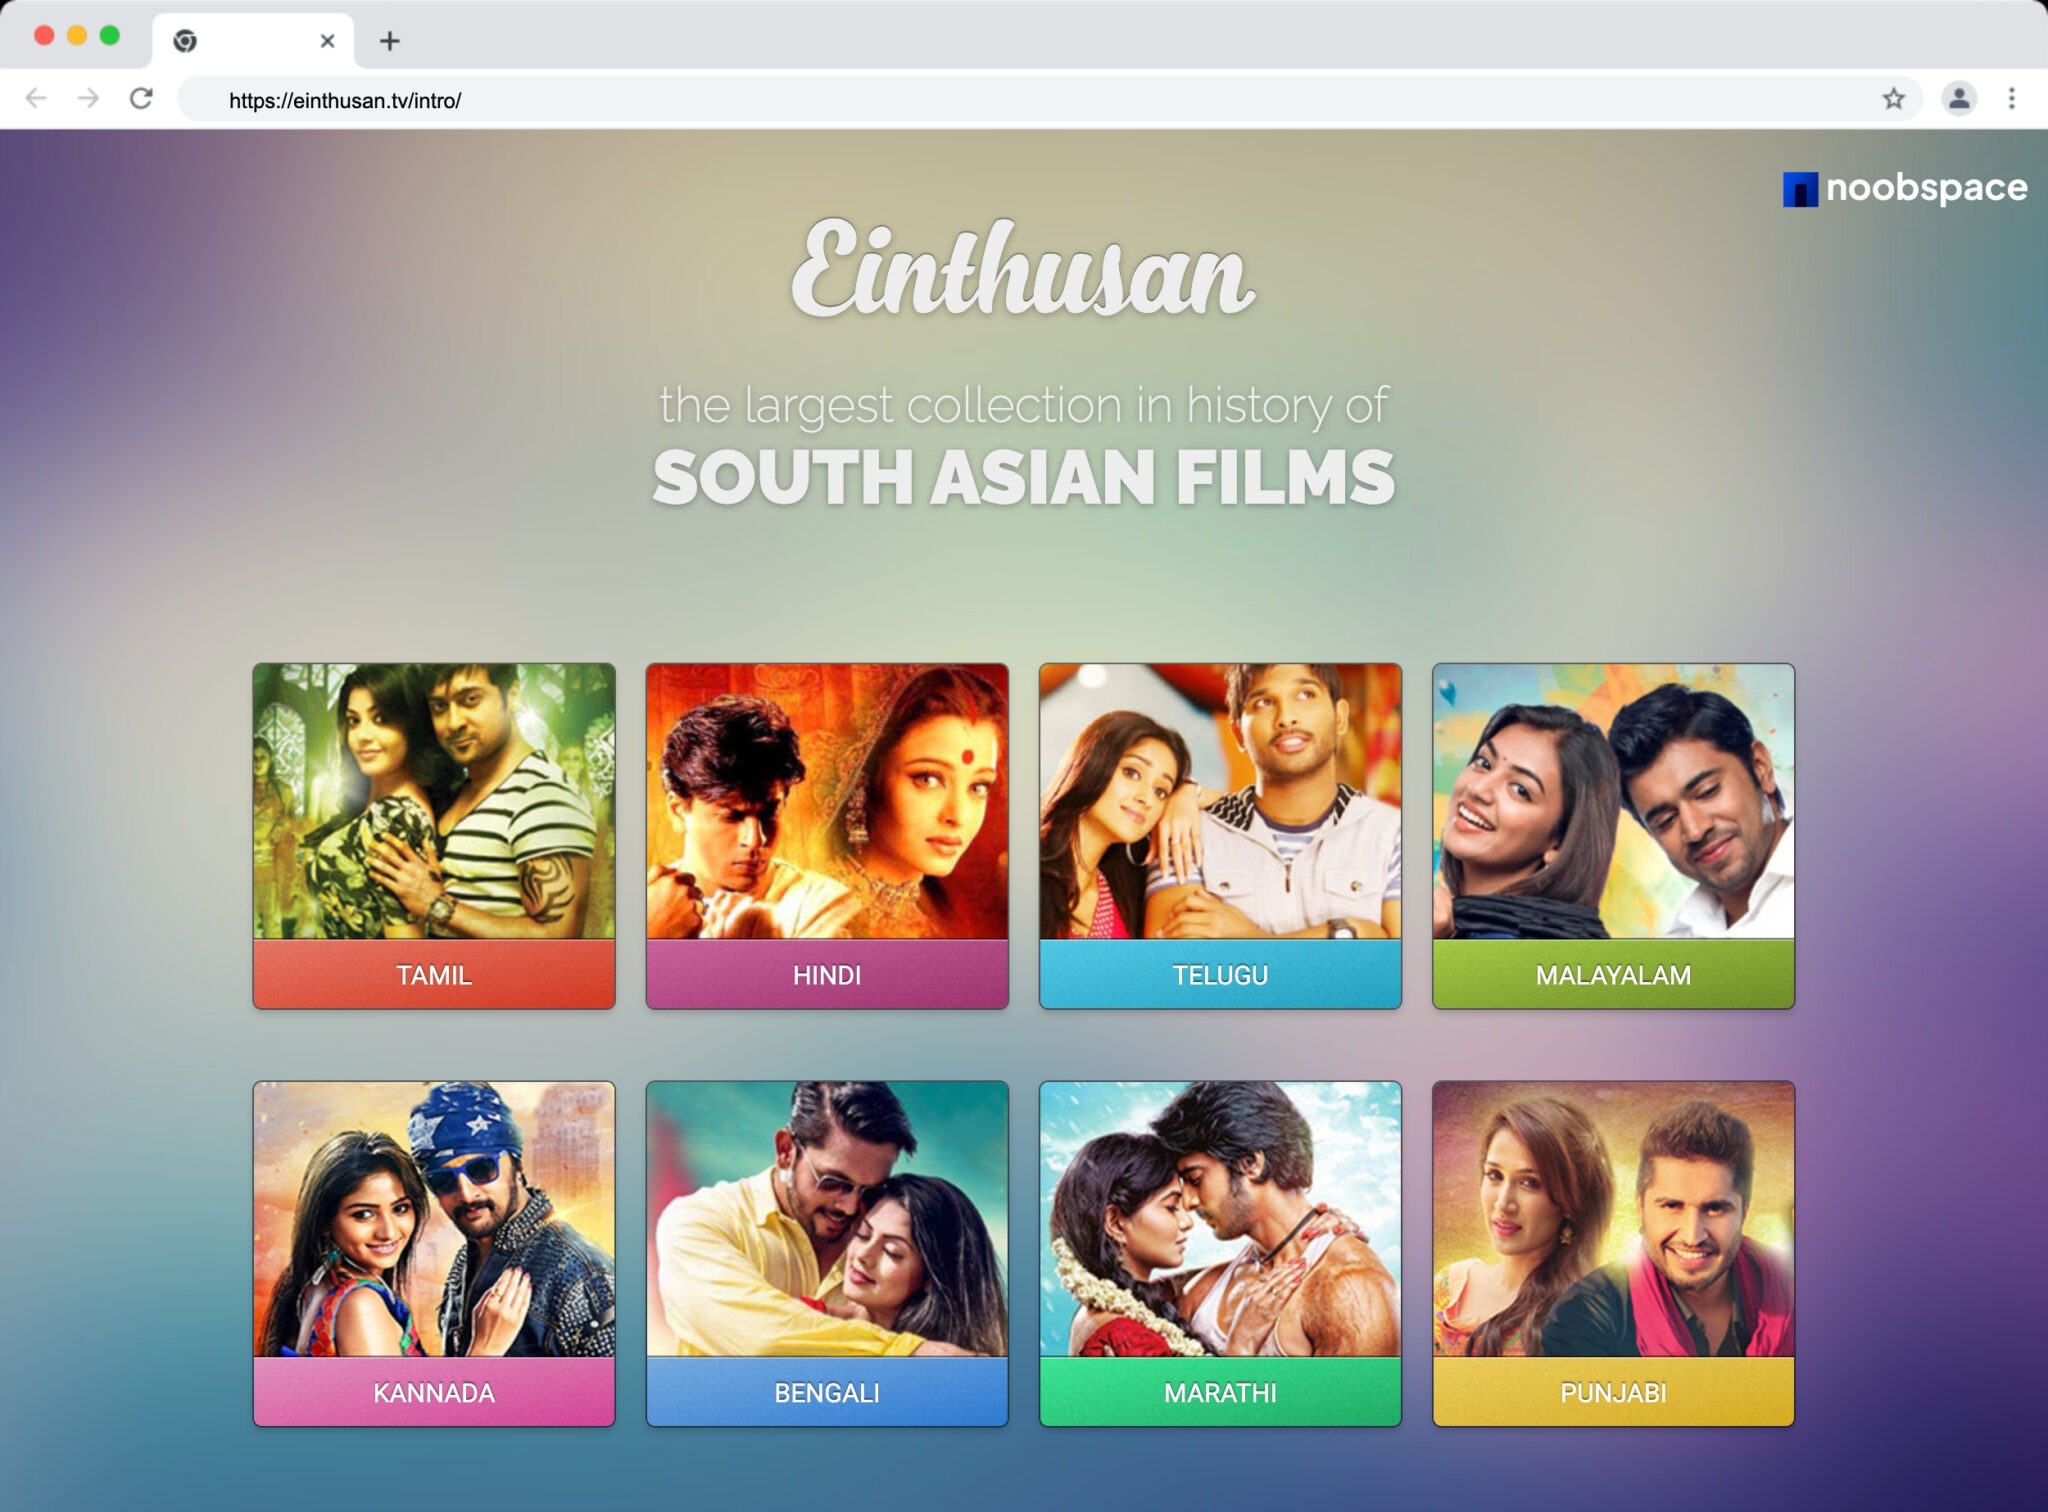This screenshot has height=1512, width=2048.
Task: Click the purple HINDI label
Action: click(827, 974)
